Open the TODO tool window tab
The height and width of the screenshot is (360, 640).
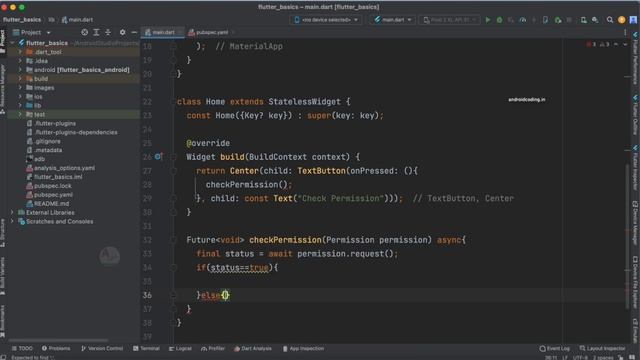coord(22,349)
